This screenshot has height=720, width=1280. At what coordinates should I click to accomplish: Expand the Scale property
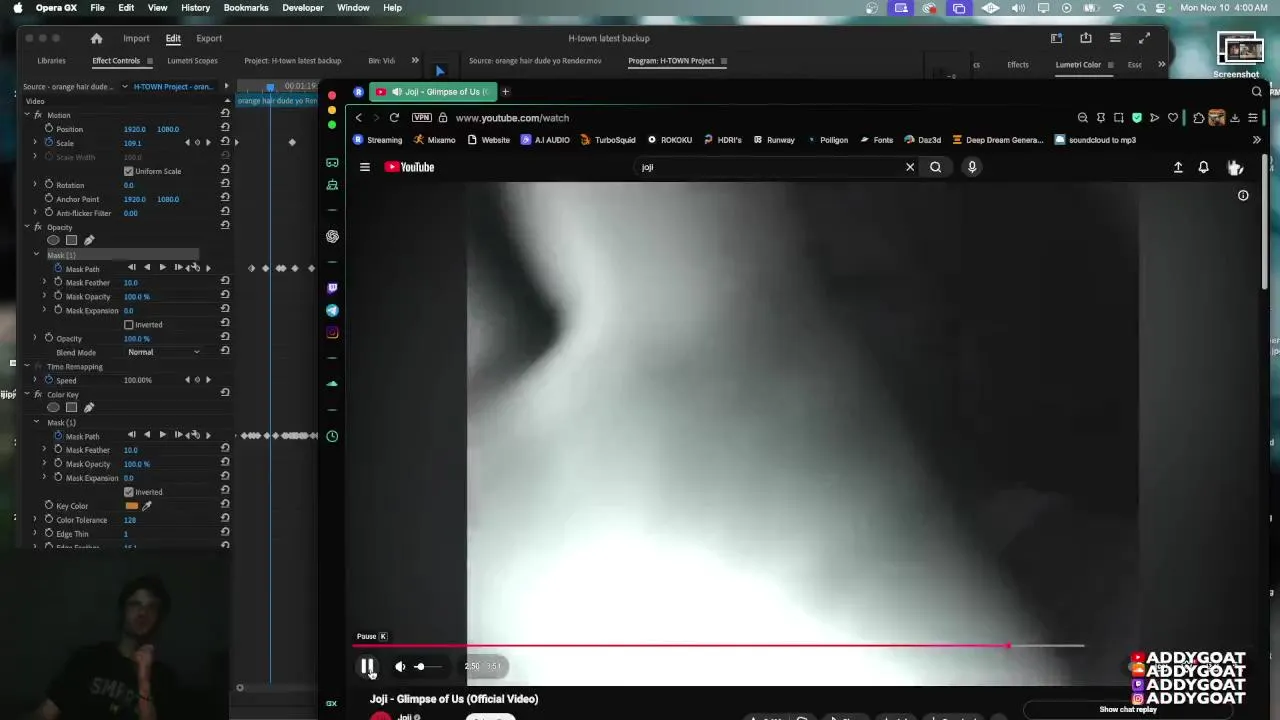point(35,143)
